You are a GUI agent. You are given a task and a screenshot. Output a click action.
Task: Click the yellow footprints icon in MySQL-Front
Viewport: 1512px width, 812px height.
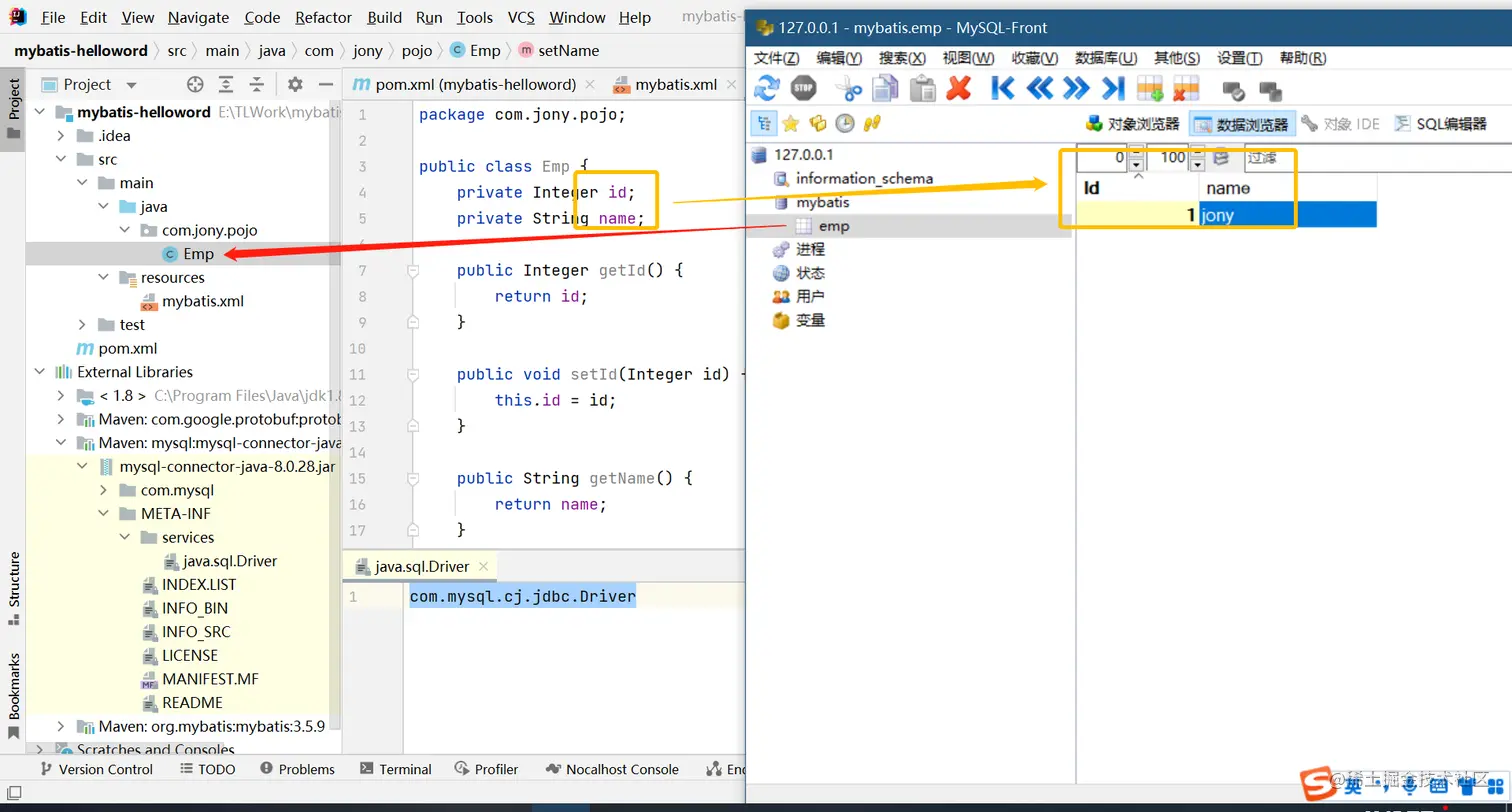(x=872, y=123)
